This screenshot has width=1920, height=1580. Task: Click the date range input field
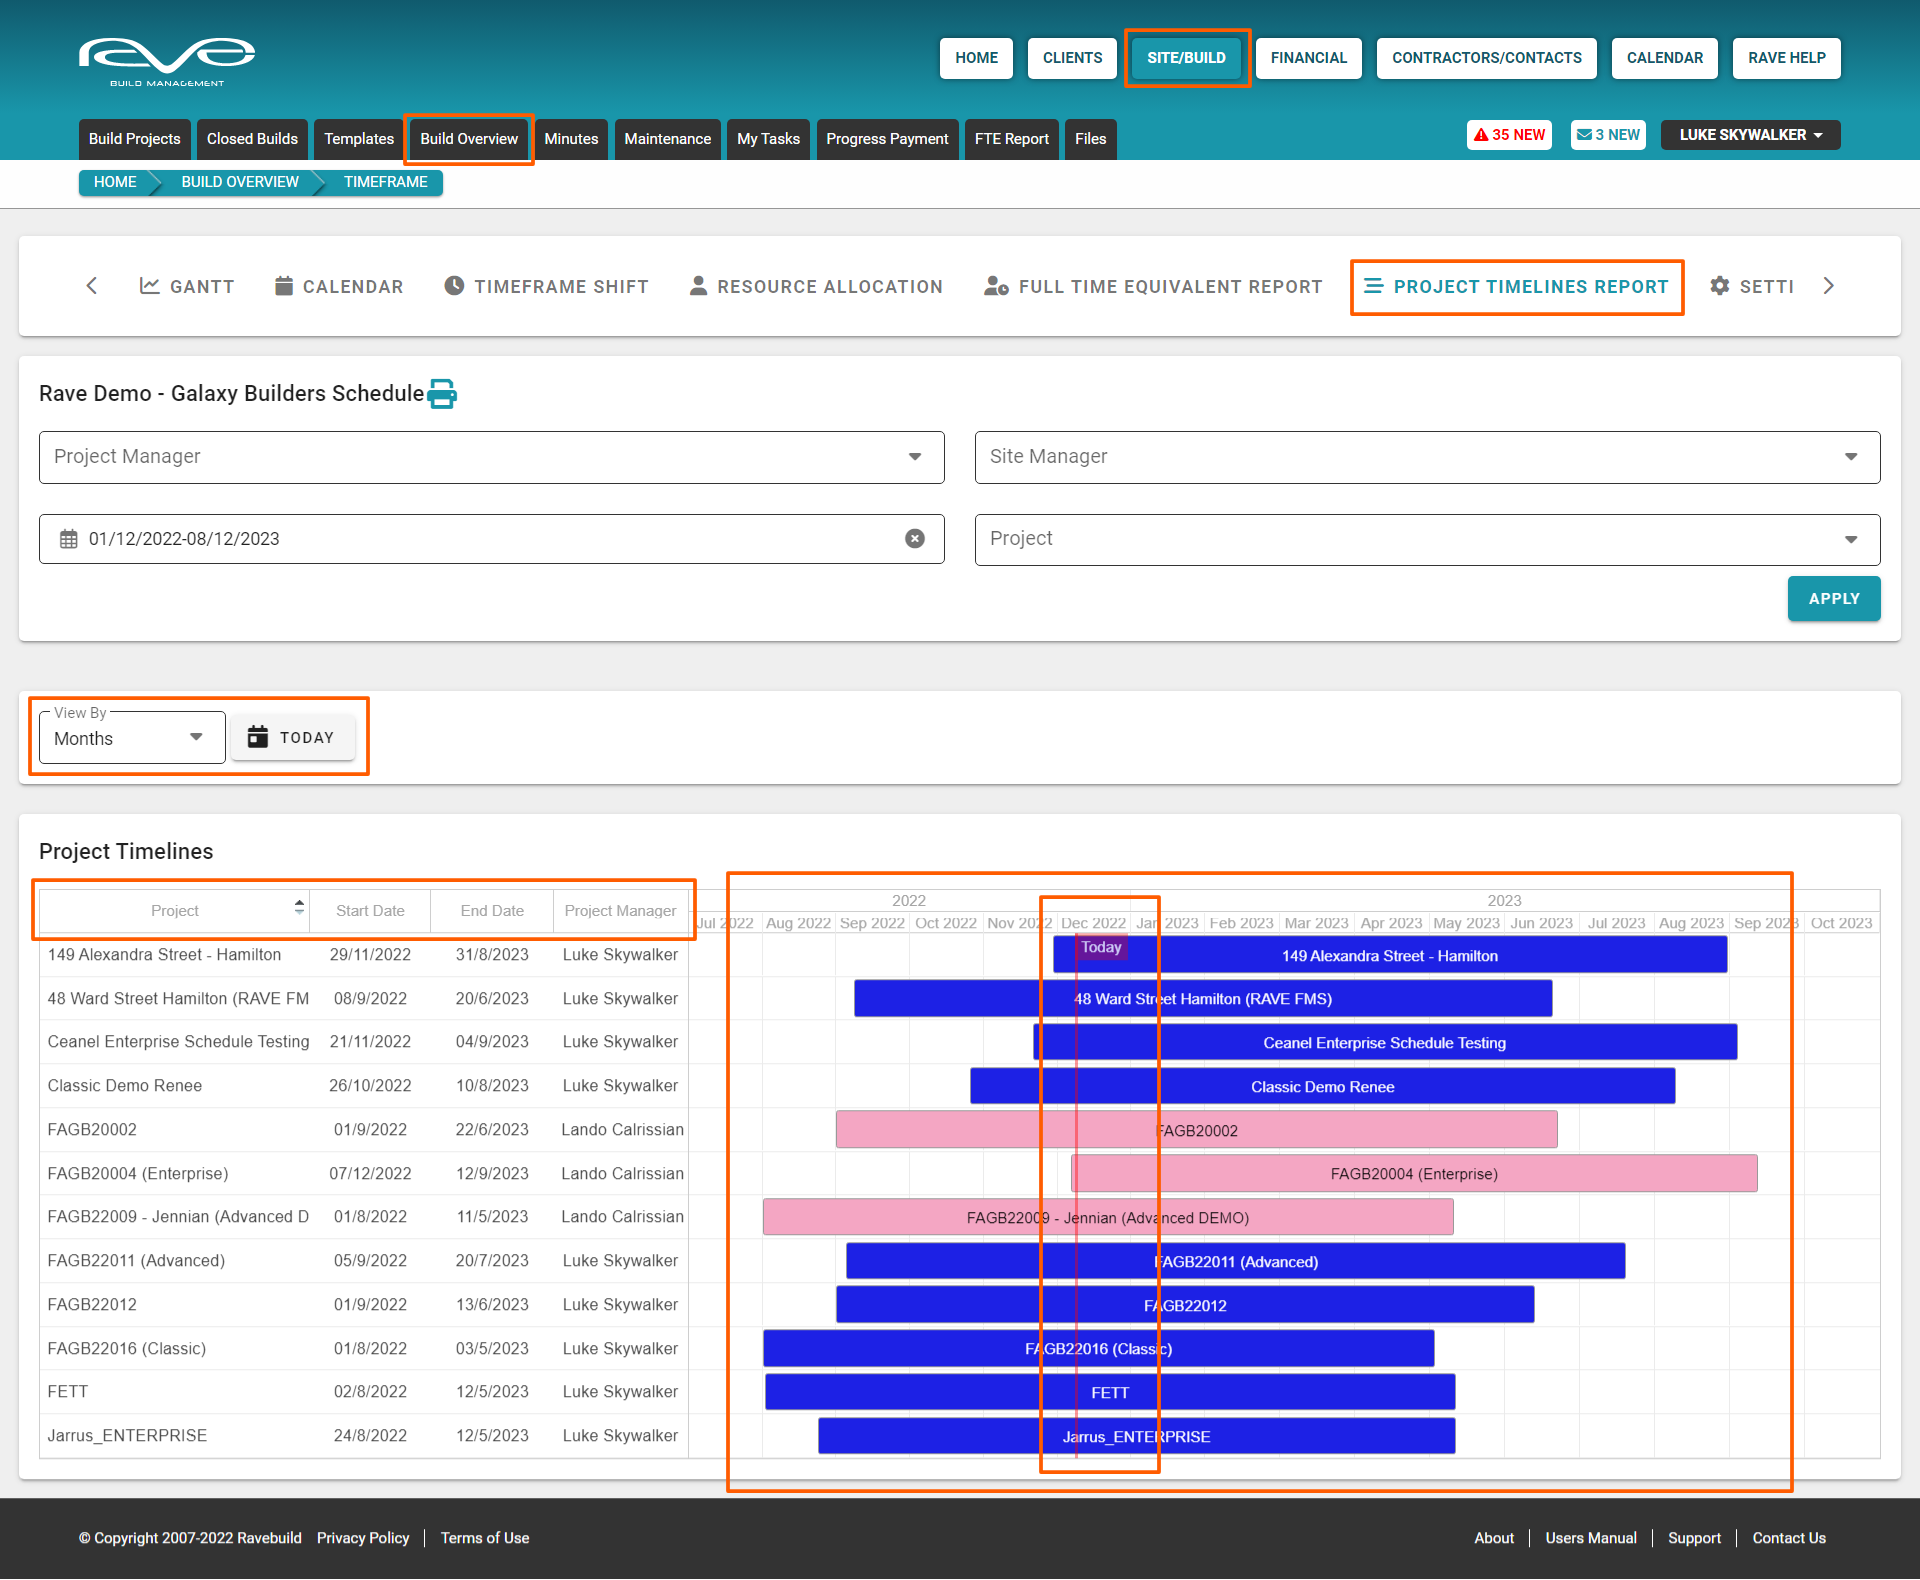[480, 539]
